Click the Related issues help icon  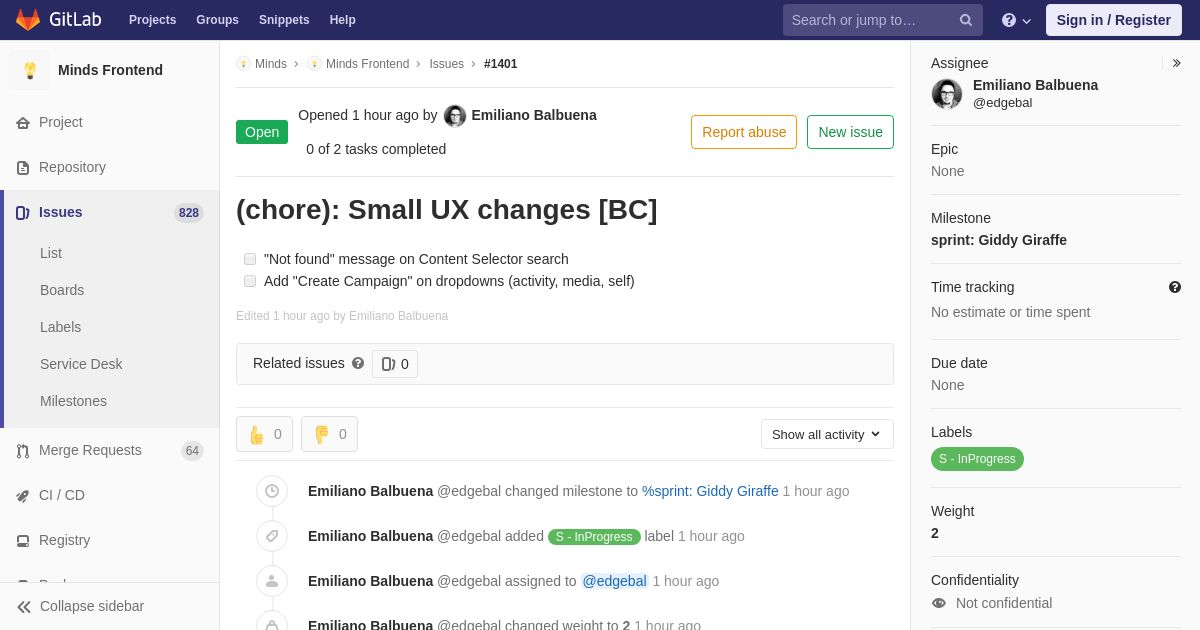[358, 364]
